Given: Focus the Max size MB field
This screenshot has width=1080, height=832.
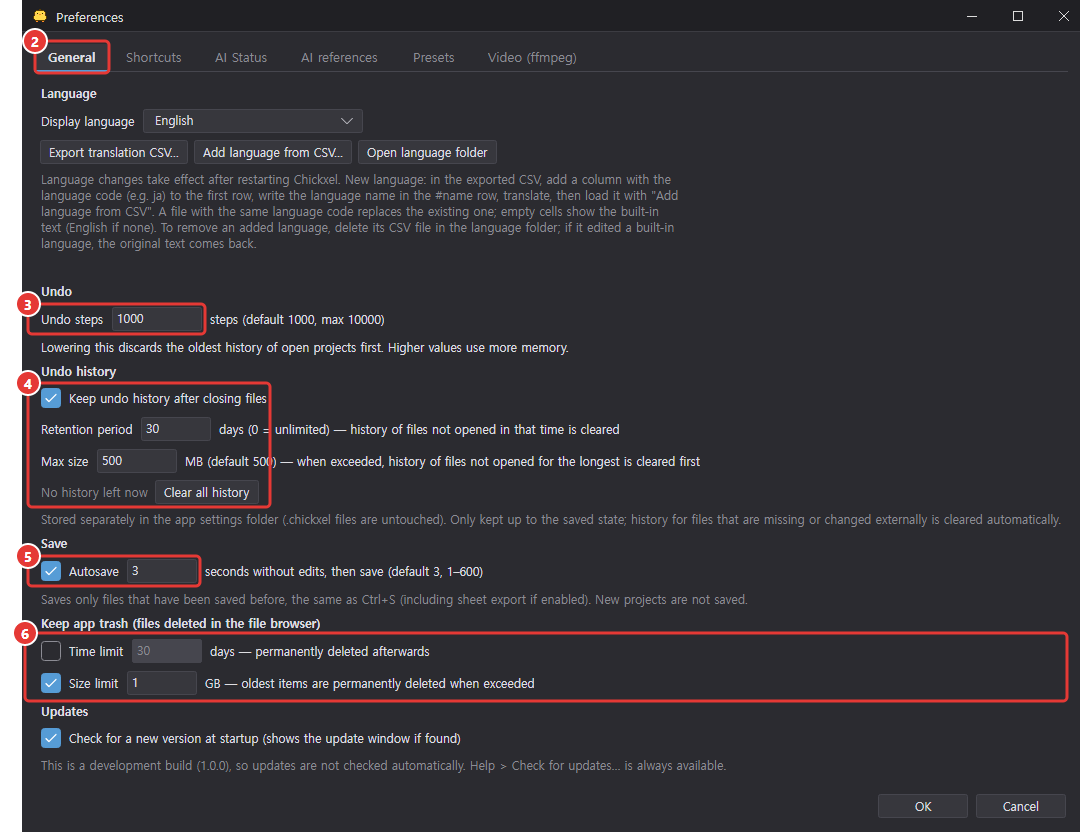Looking at the screenshot, I should click(136, 461).
